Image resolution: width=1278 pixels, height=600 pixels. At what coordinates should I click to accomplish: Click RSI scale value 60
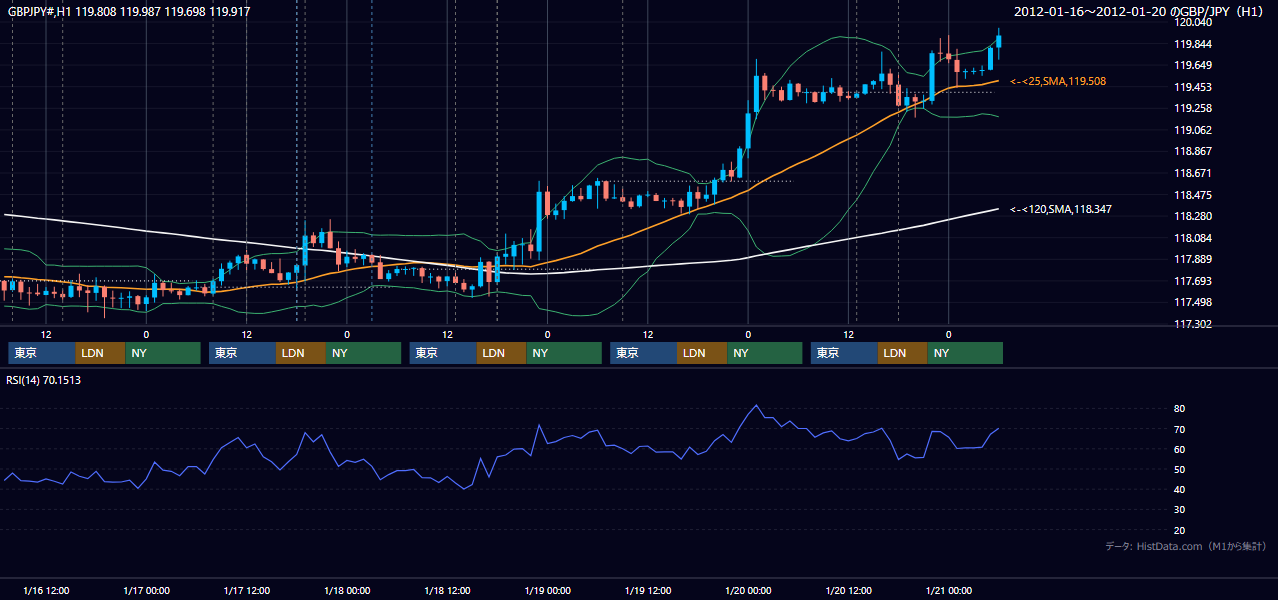(x=1180, y=450)
